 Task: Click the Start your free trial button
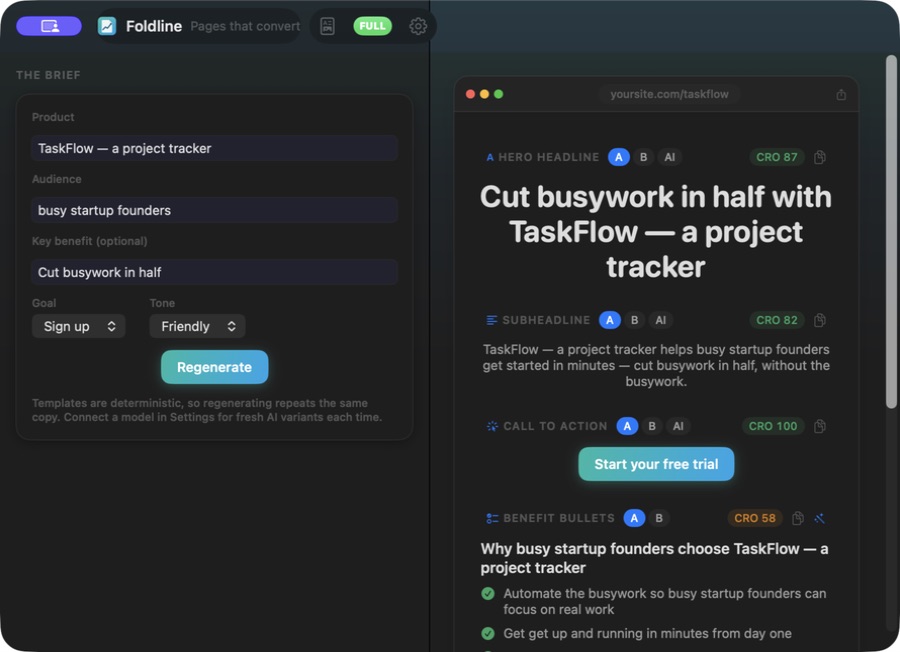click(x=656, y=464)
